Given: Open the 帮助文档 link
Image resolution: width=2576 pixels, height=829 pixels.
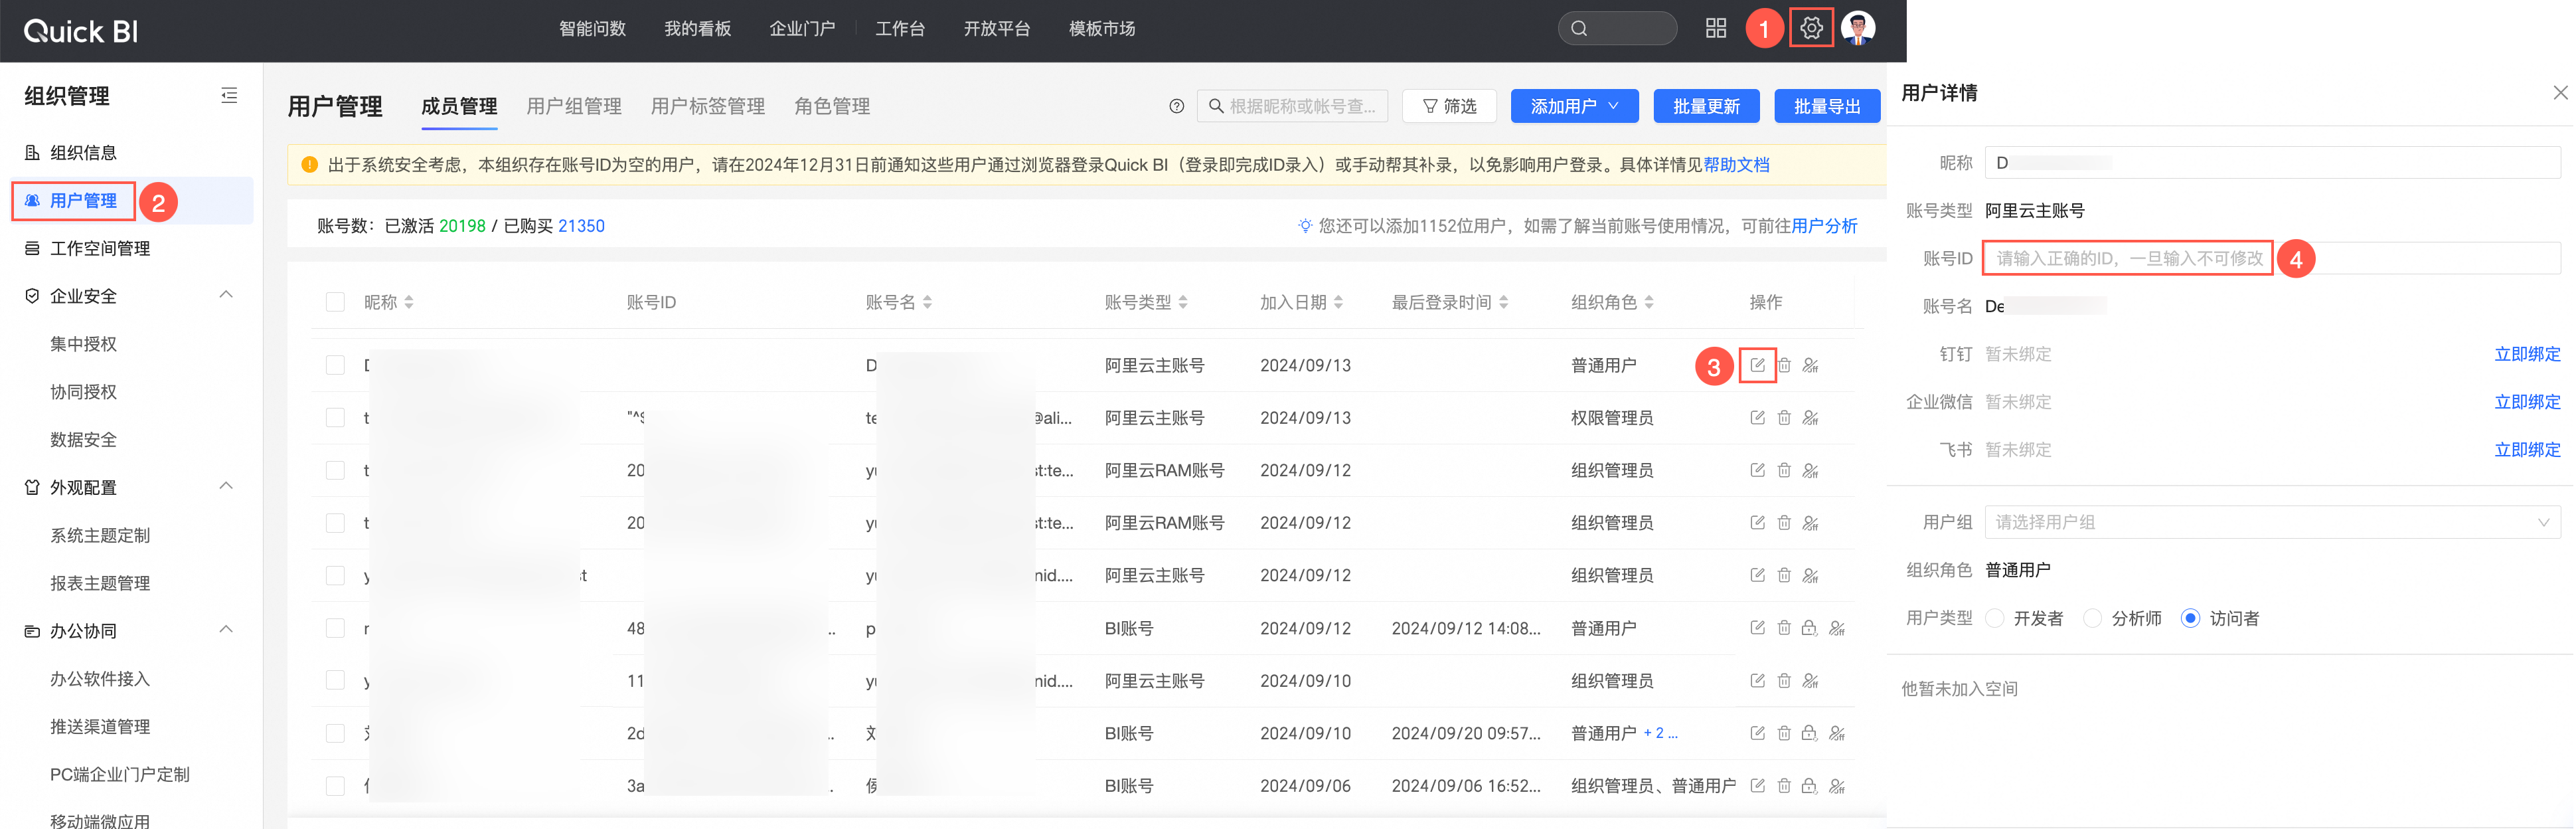Looking at the screenshot, I should point(1737,165).
